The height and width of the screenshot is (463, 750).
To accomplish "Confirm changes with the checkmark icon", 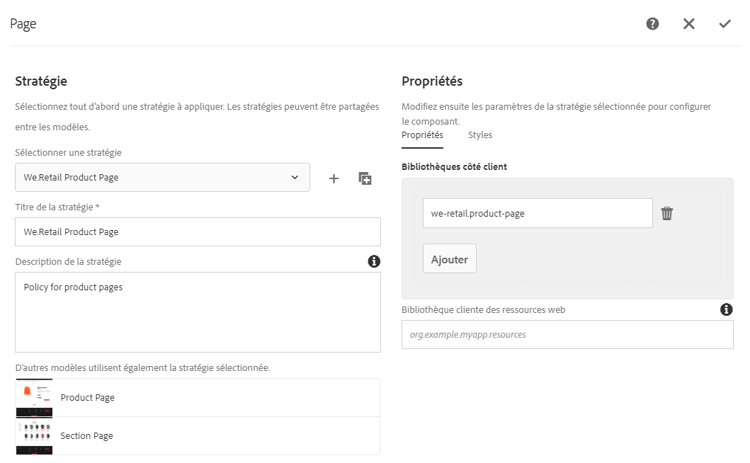I will coord(725,24).
